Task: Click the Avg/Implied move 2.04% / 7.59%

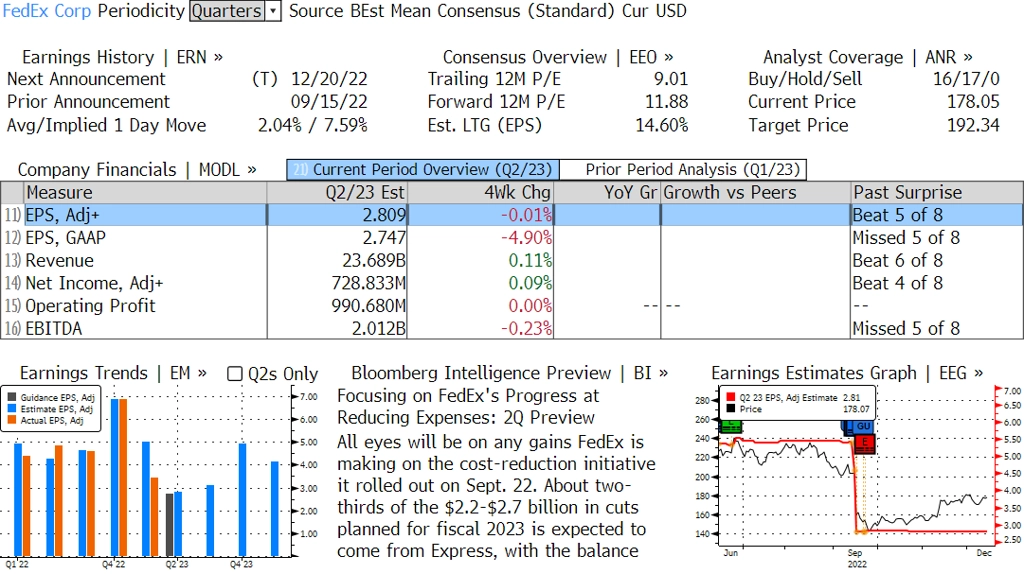Action: (x=312, y=125)
